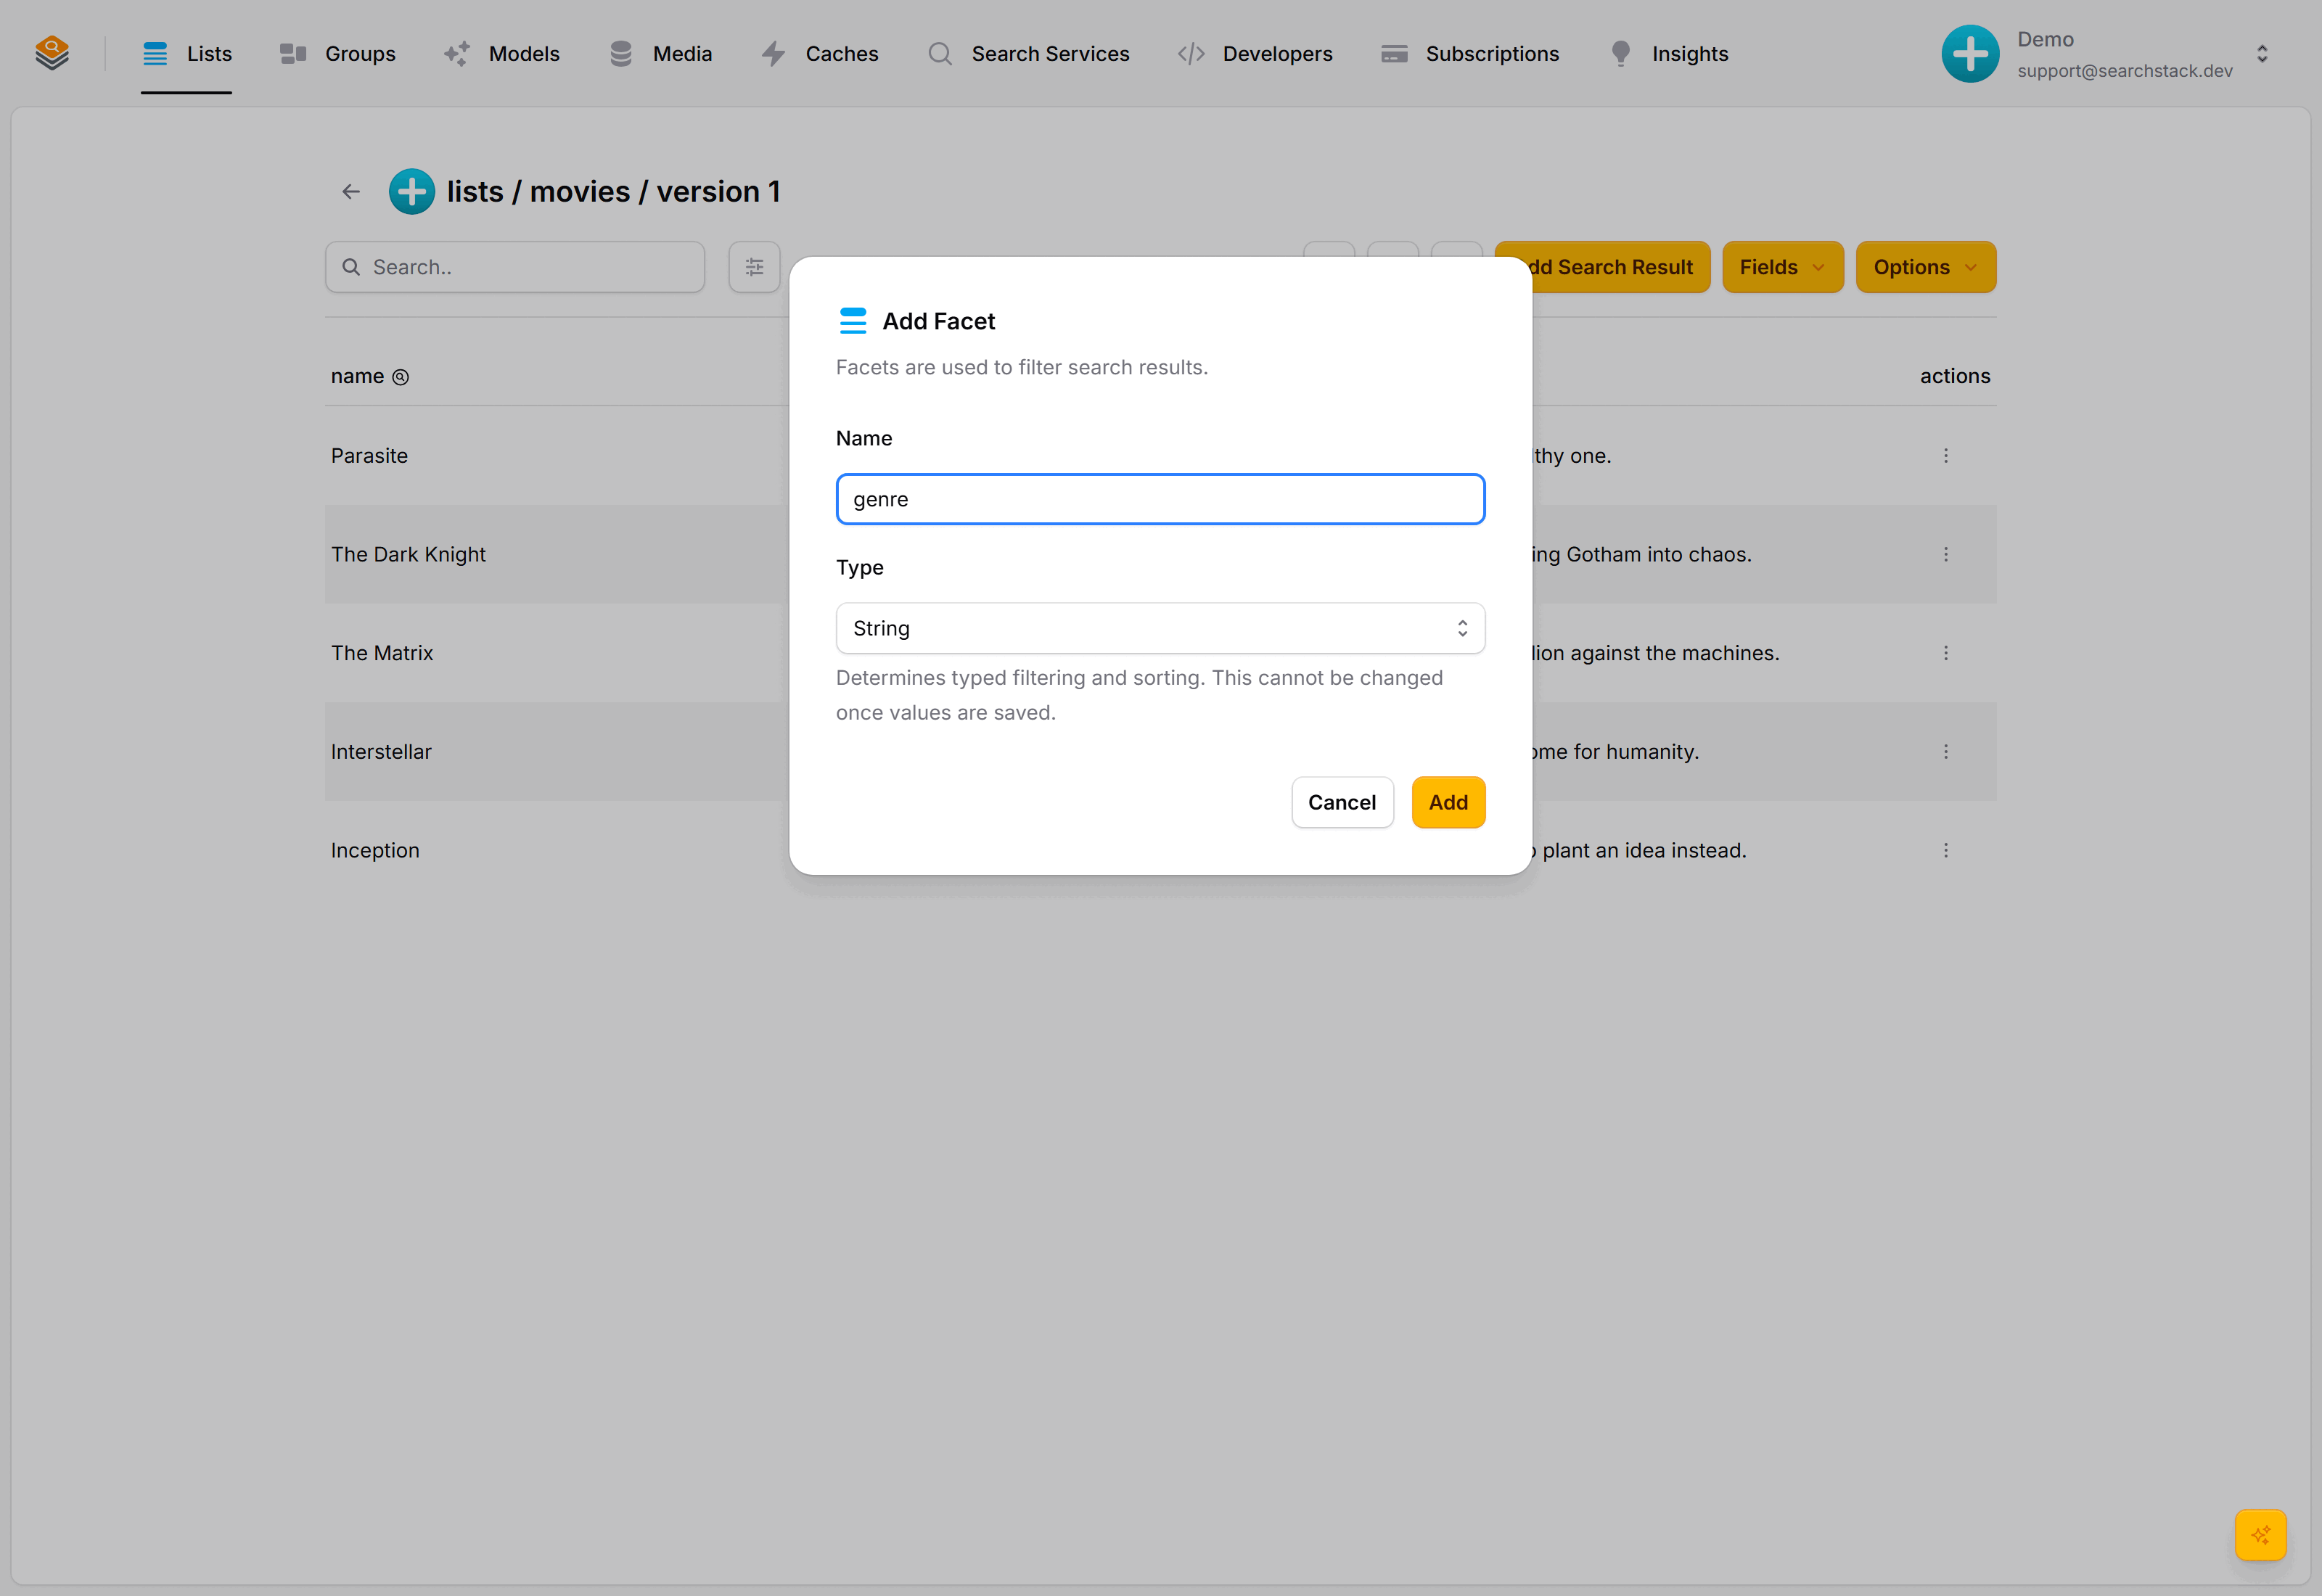Edit the facet Name field containing genre
The image size is (2322, 1596).
pos(1160,499)
